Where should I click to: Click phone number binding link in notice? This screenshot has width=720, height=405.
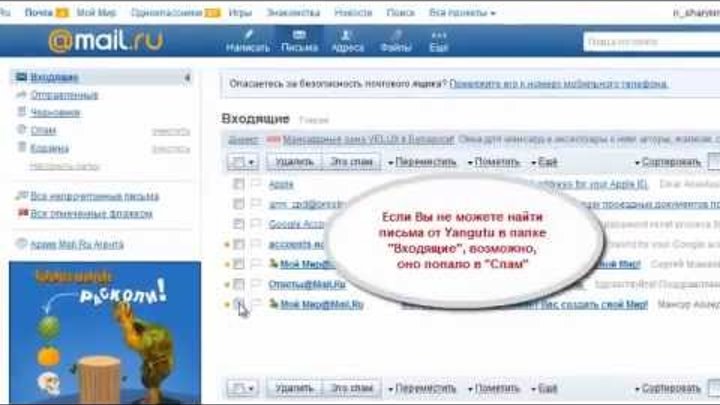click(x=558, y=84)
